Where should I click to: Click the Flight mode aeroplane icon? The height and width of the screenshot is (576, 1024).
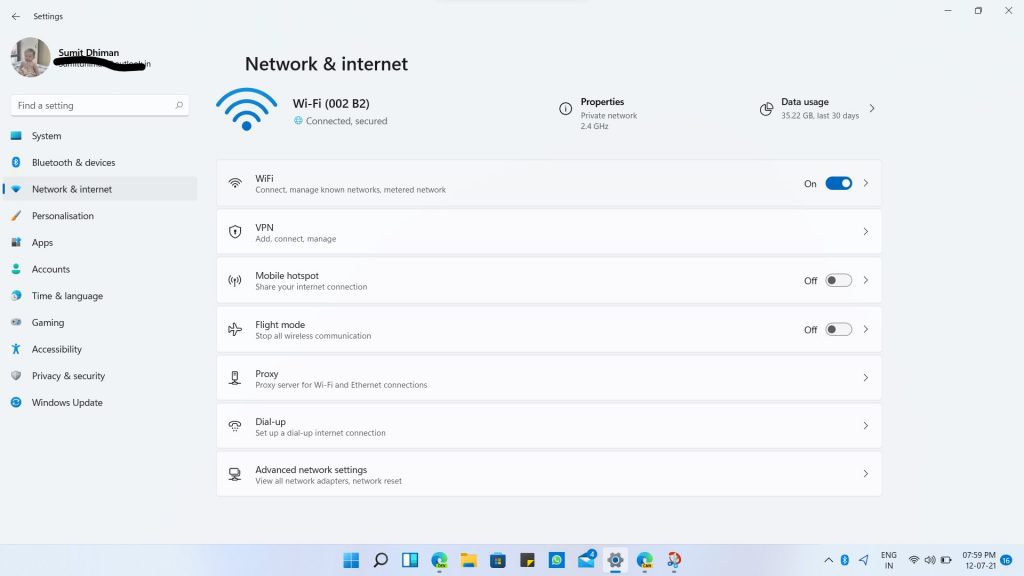click(234, 328)
